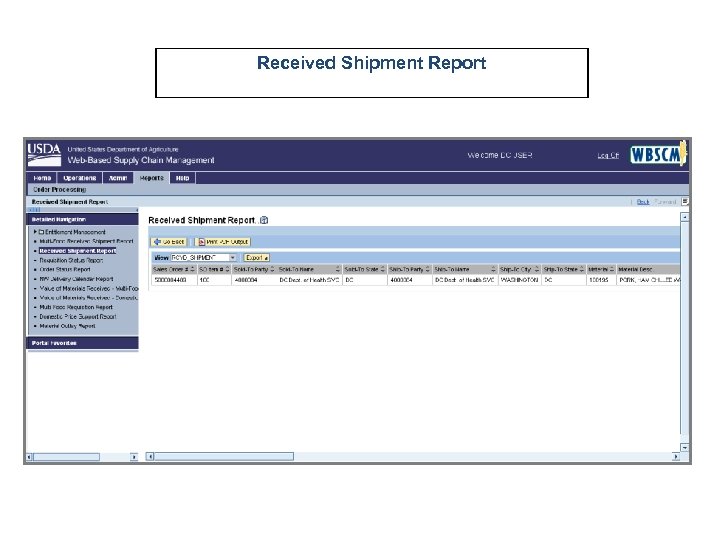Sort by Sold-To State column arrows

pyautogui.click(x=382, y=269)
